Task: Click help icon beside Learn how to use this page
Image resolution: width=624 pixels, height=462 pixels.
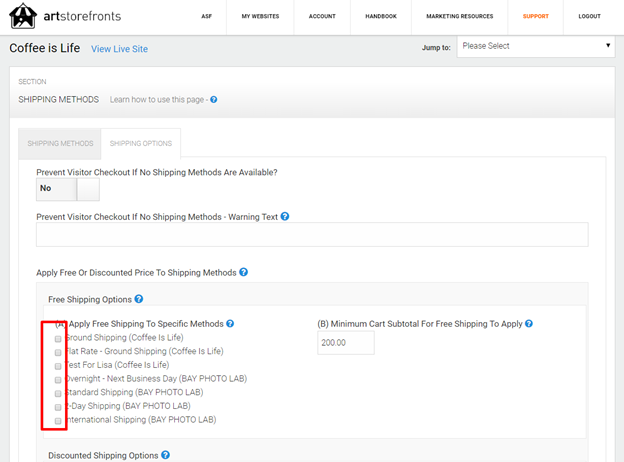Action: coord(214,100)
